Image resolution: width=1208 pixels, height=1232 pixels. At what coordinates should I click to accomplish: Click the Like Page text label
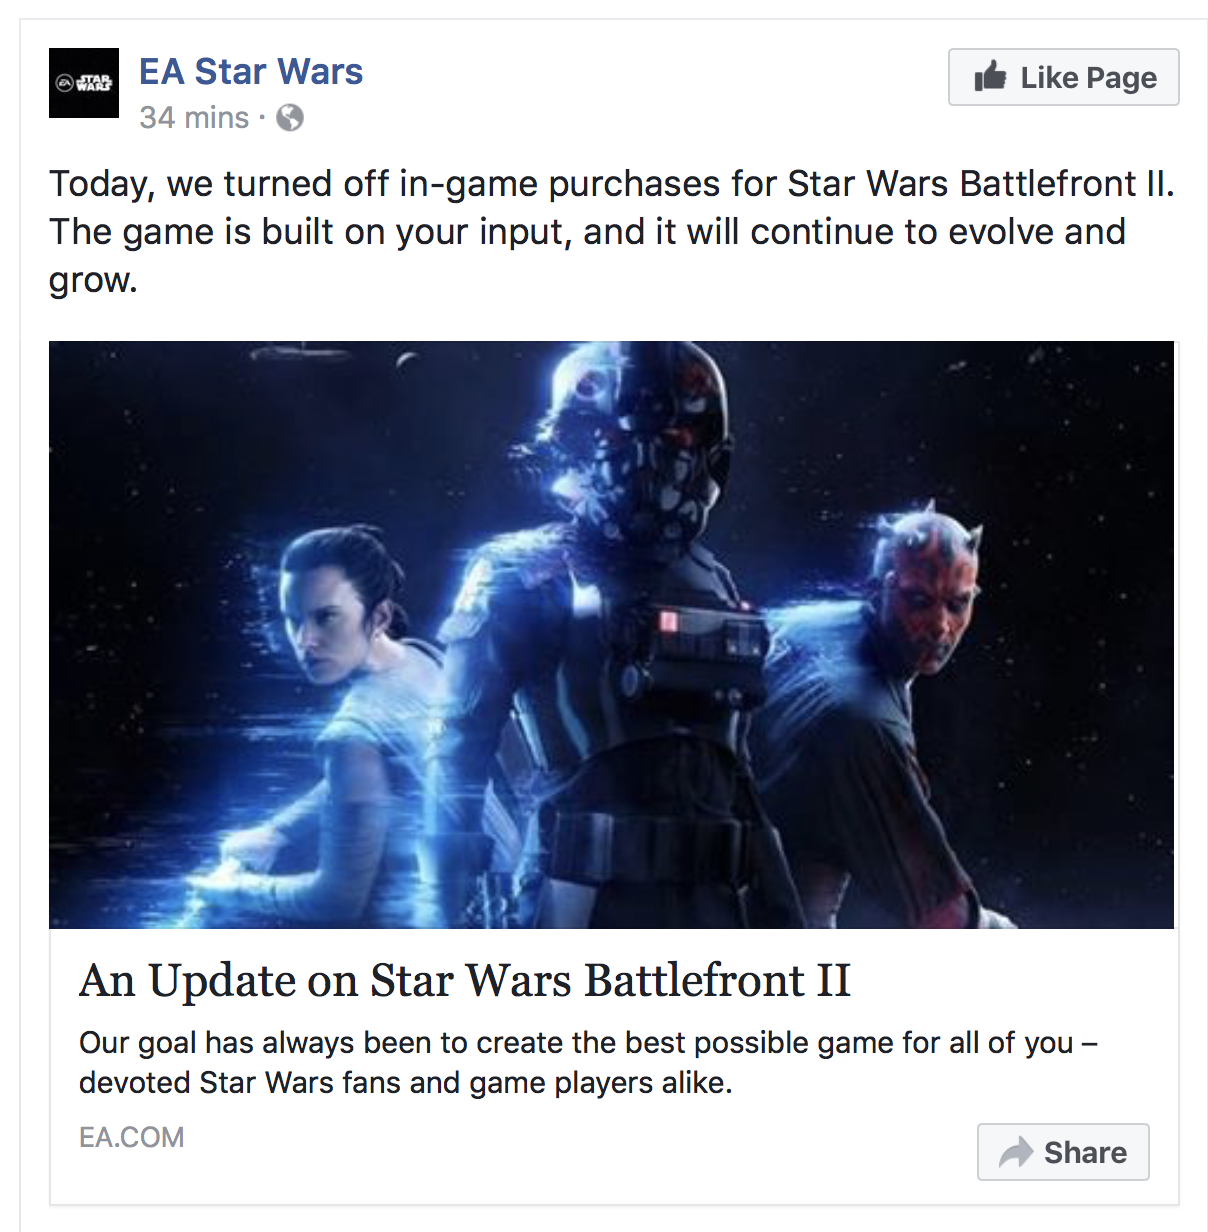click(1088, 78)
